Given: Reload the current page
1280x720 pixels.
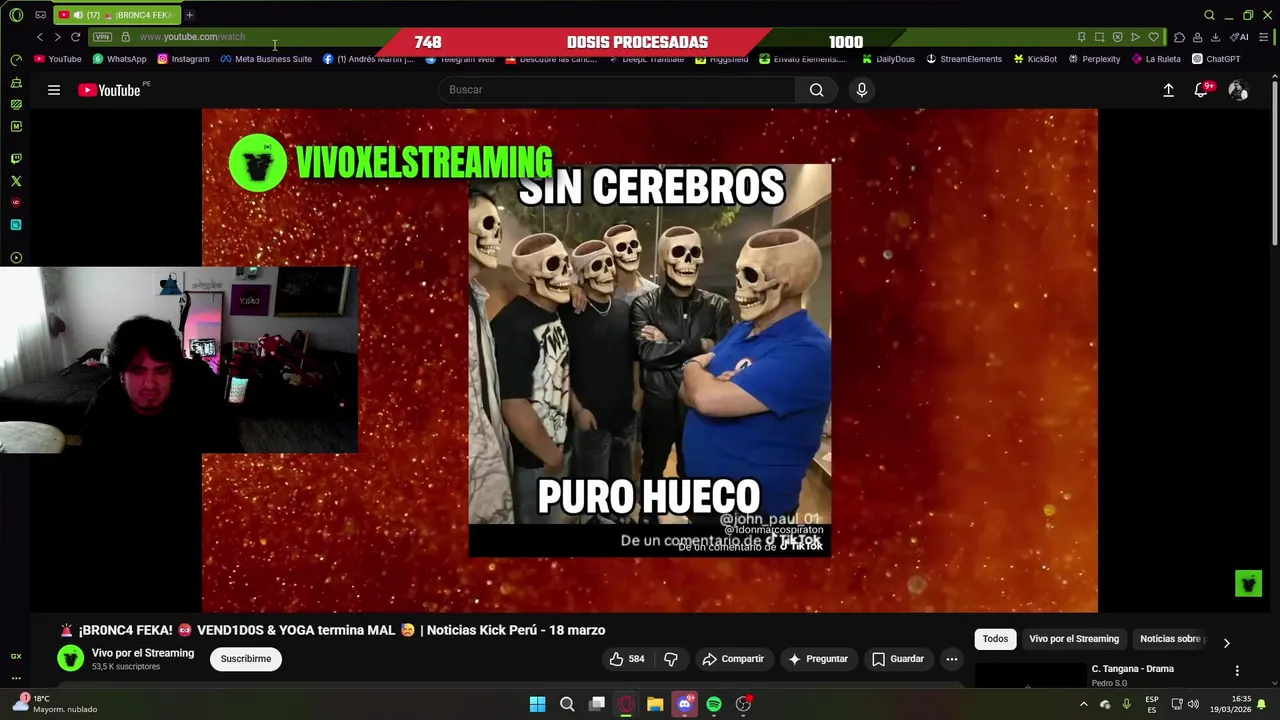Looking at the screenshot, I should 75,37.
